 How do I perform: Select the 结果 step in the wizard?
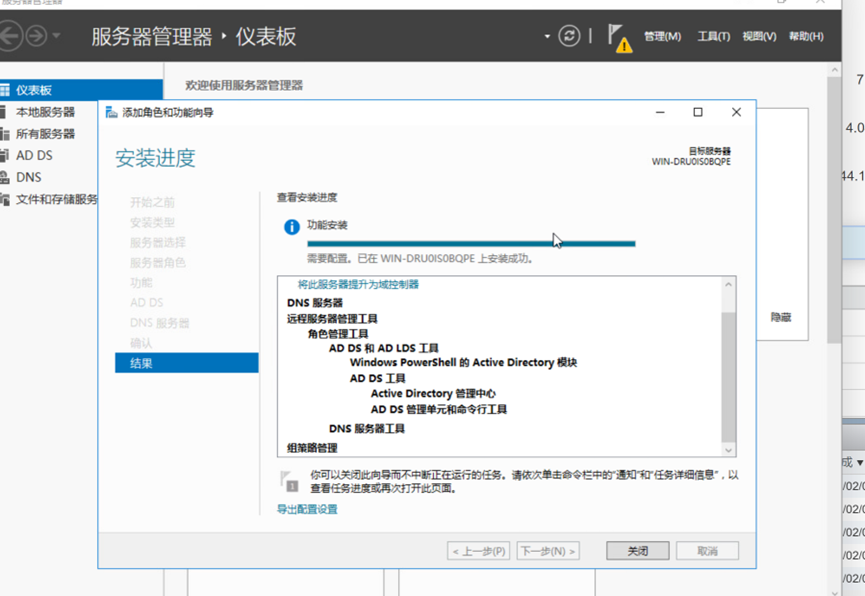[x=186, y=363]
